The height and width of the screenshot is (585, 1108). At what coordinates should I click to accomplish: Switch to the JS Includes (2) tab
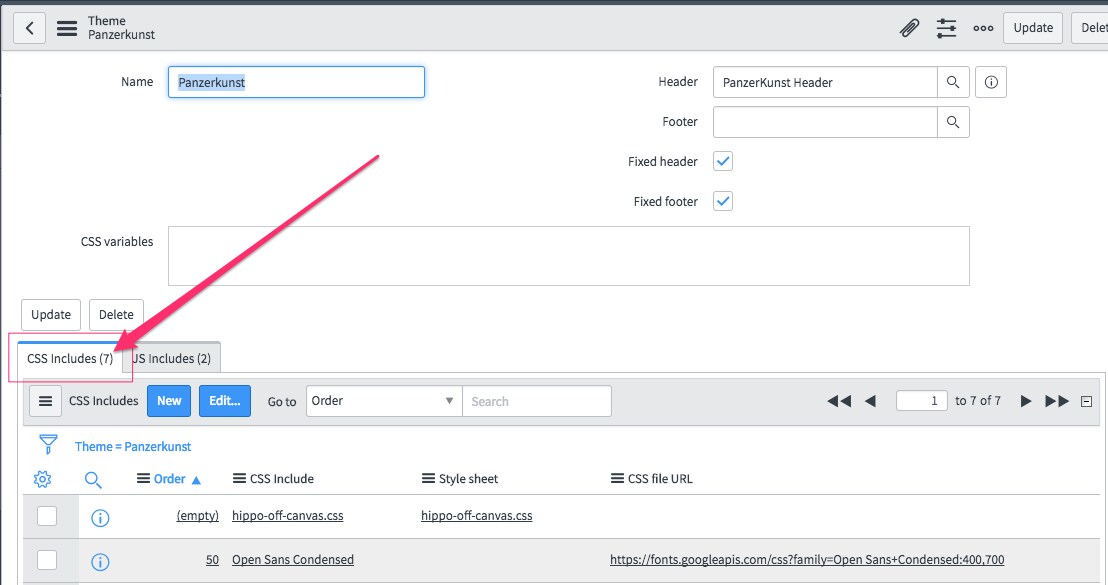172,358
